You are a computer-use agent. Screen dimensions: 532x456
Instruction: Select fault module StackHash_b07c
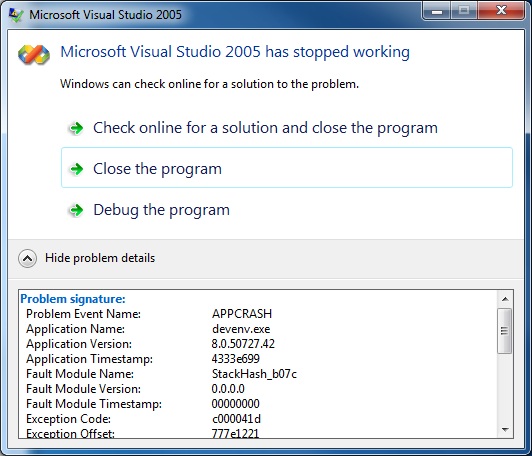point(254,374)
